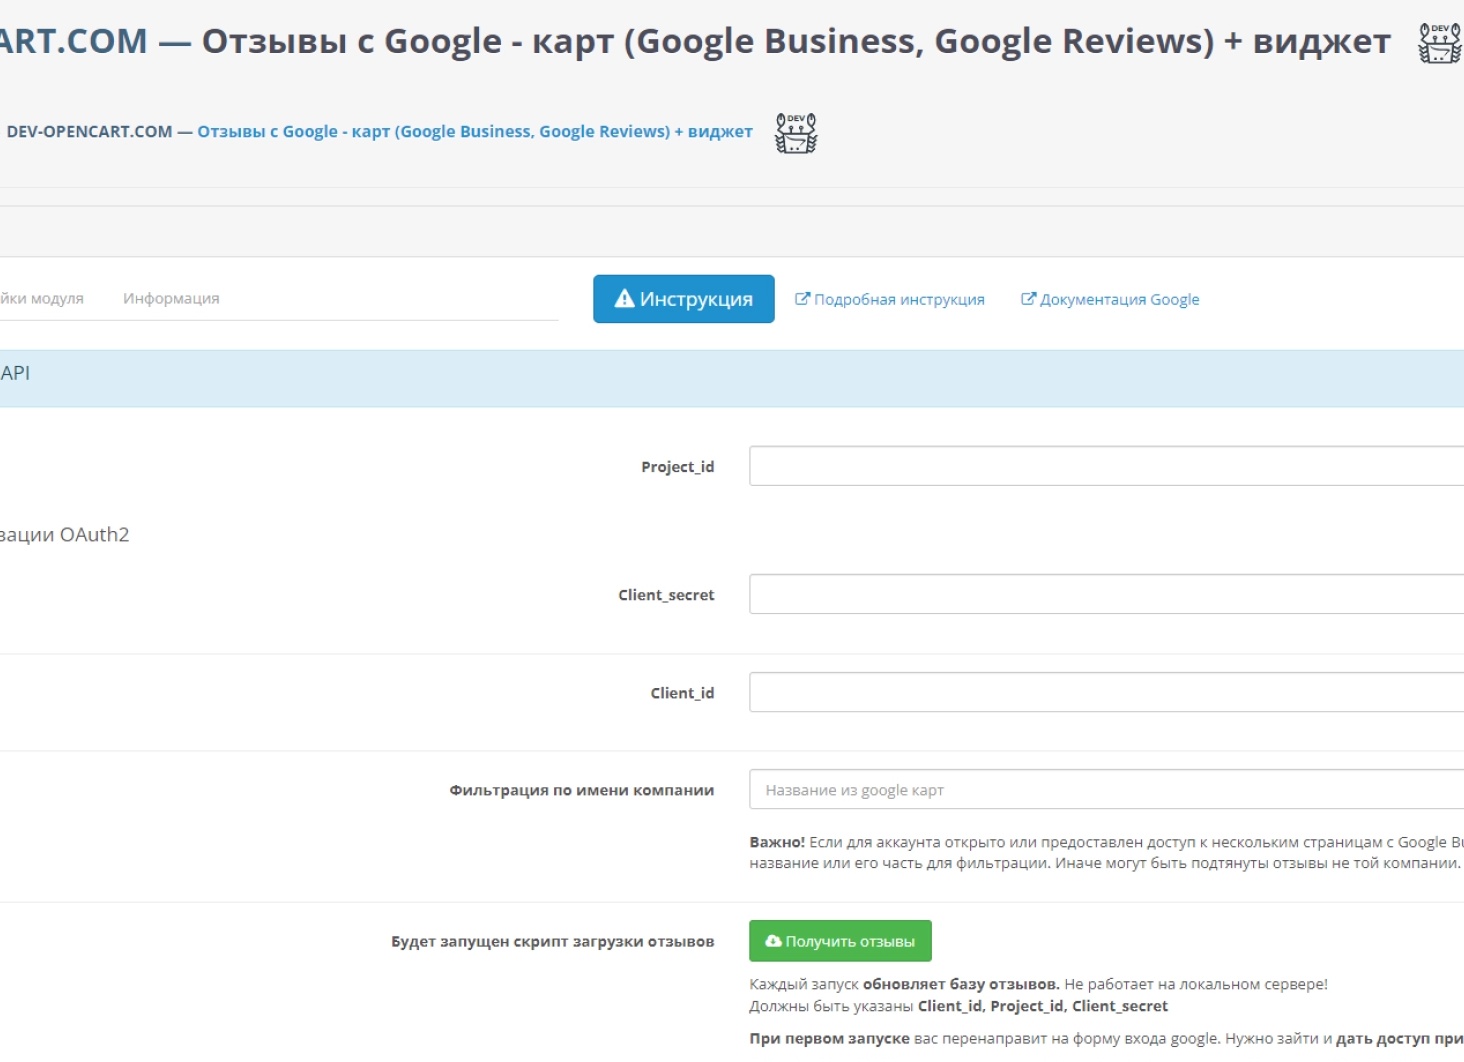This screenshot has width=1464, height=1062.
Task: Focus the Client_secret input field
Action: [1106, 594]
